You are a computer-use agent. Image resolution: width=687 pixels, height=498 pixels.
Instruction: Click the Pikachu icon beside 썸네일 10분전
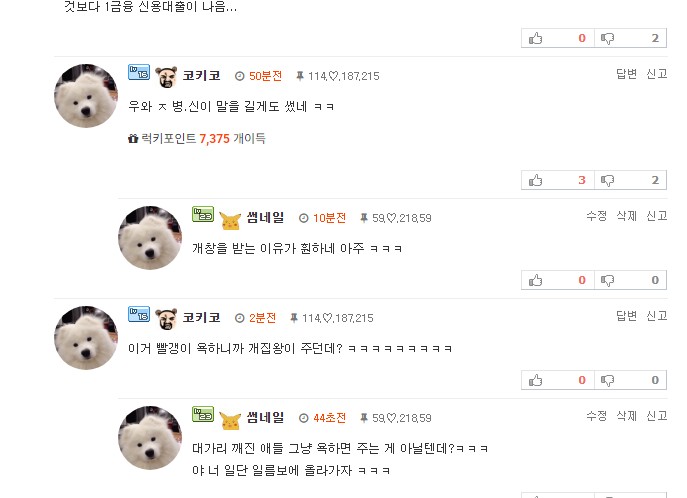tap(230, 220)
